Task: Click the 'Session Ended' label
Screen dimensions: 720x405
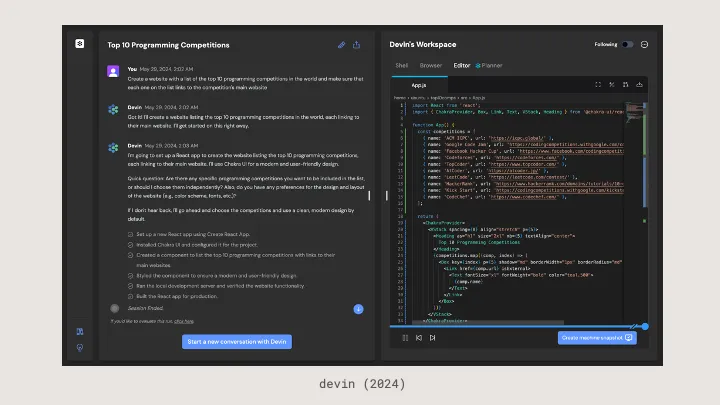Action: (x=145, y=308)
